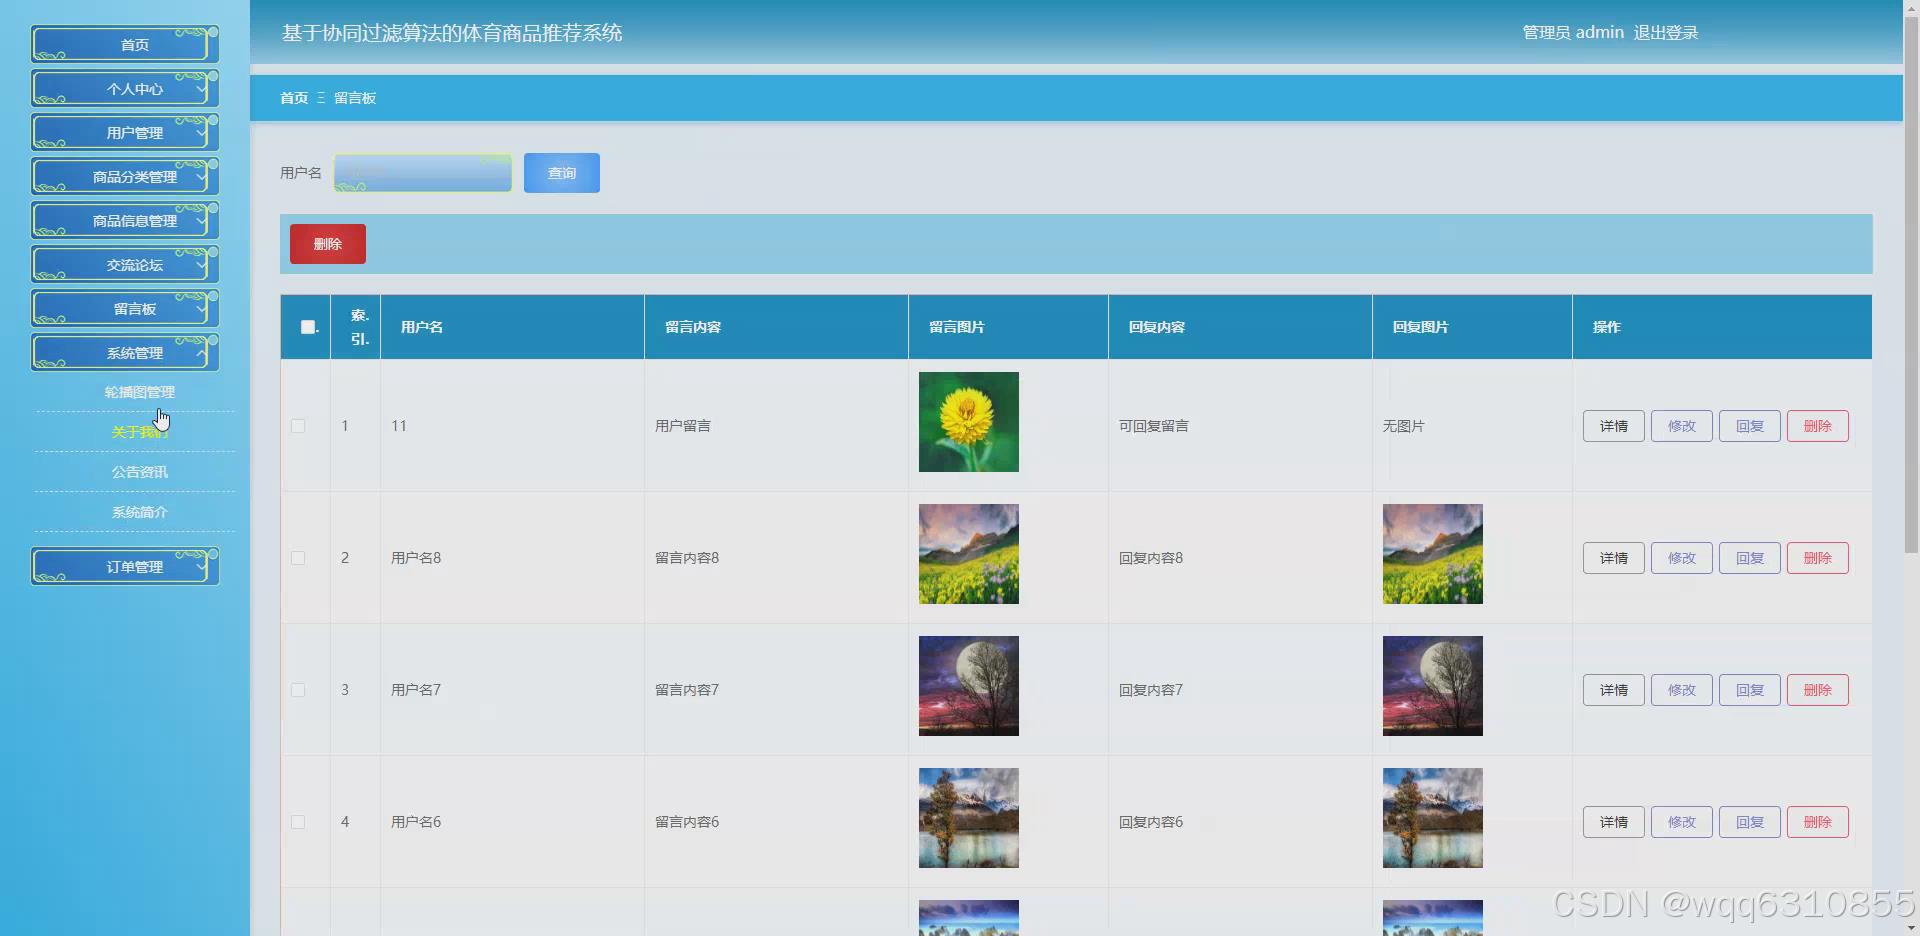The width and height of the screenshot is (1920, 936).
Task: Check the checkbox for row 用户名7
Action: click(x=298, y=690)
